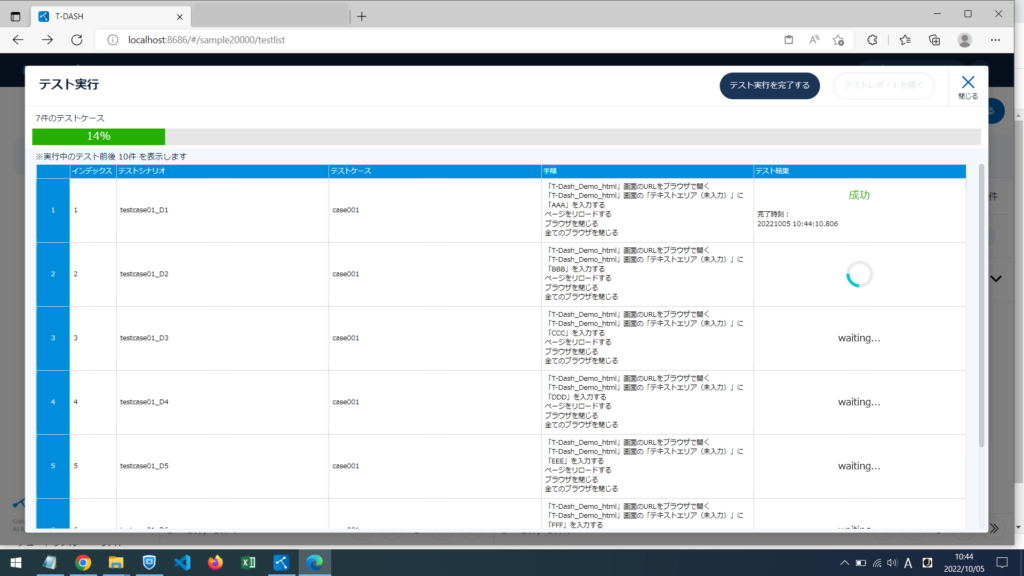Open the Edge extensions icon

point(871,40)
